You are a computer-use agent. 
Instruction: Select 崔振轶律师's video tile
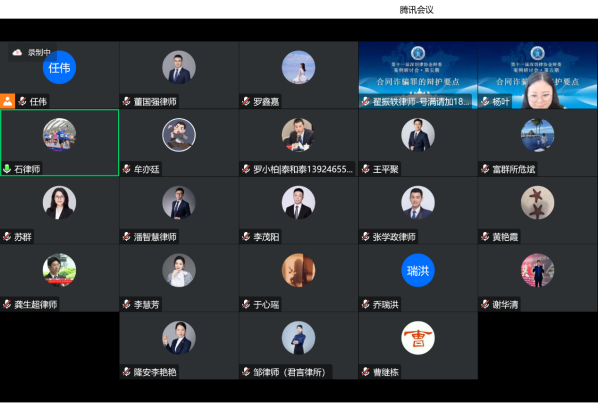click(x=418, y=75)
